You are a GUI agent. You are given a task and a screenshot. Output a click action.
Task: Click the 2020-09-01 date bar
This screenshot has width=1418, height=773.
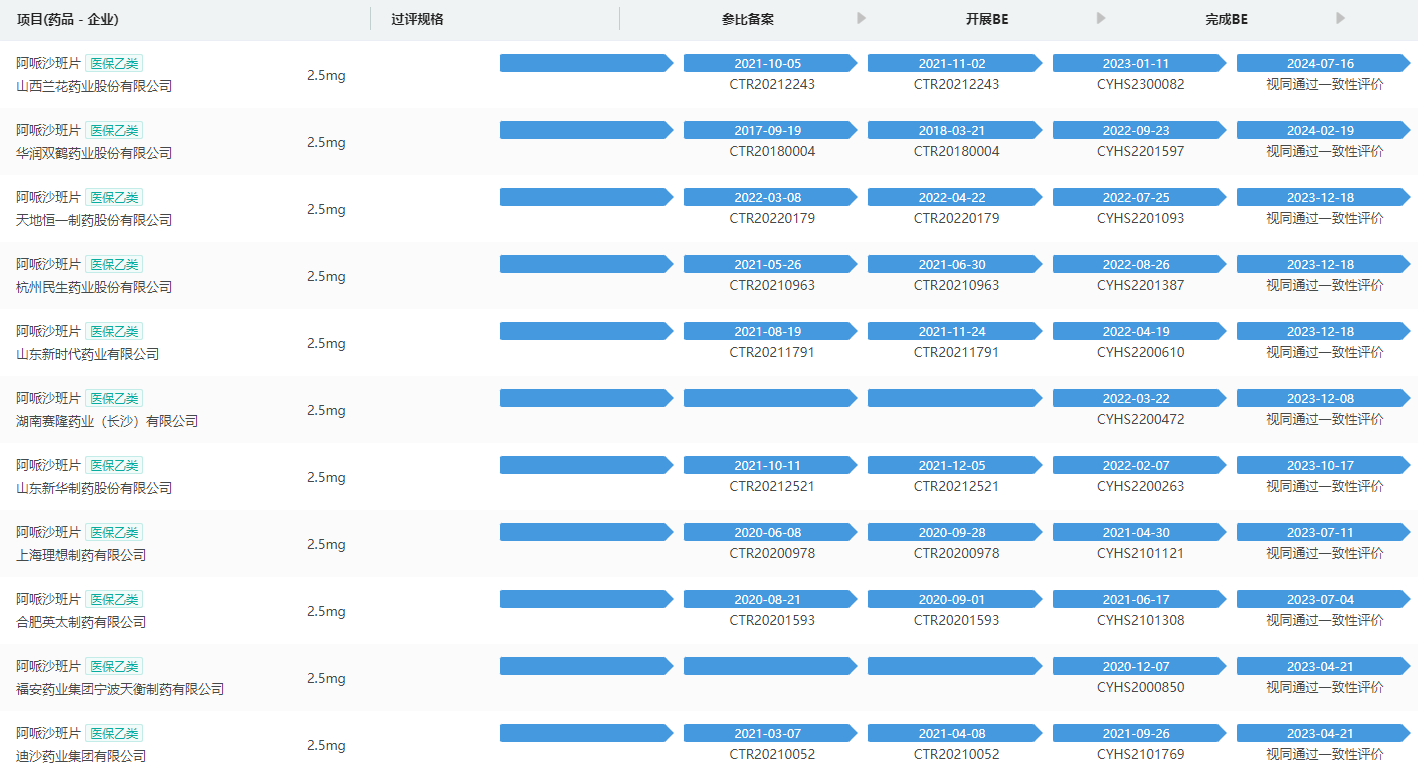(955, 599)
